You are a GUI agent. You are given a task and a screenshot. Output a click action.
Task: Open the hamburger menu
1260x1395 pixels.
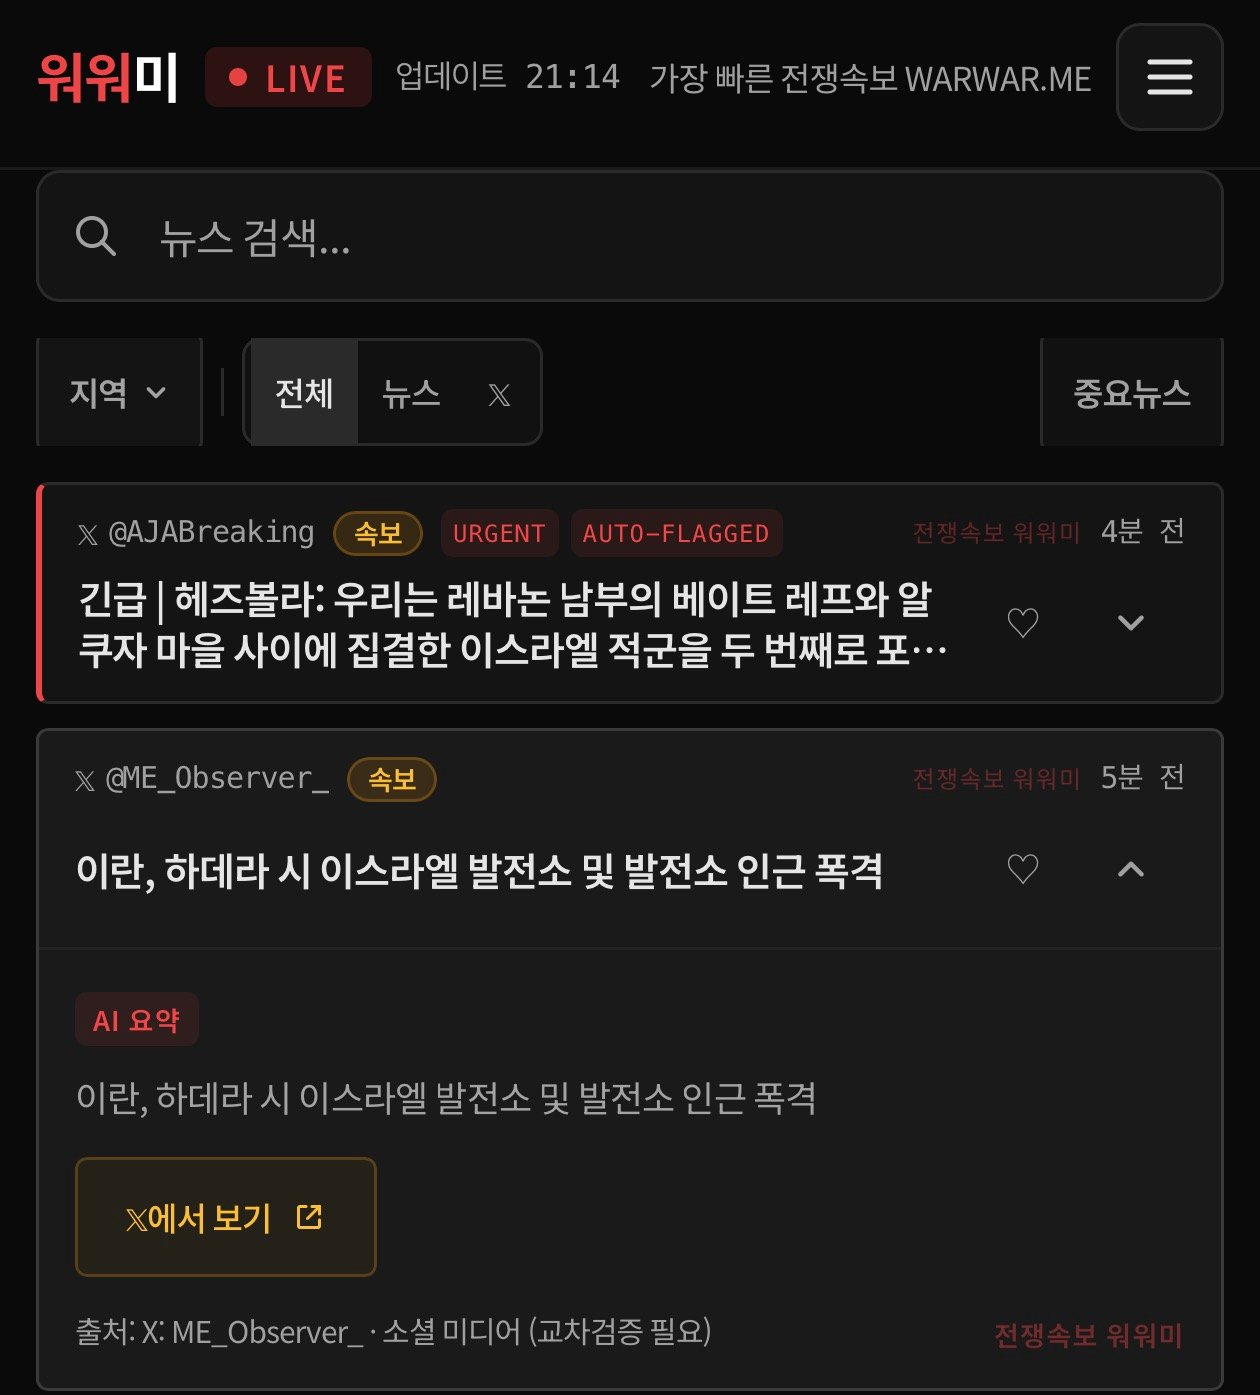pyautogui.click(x=1169, y=77)
